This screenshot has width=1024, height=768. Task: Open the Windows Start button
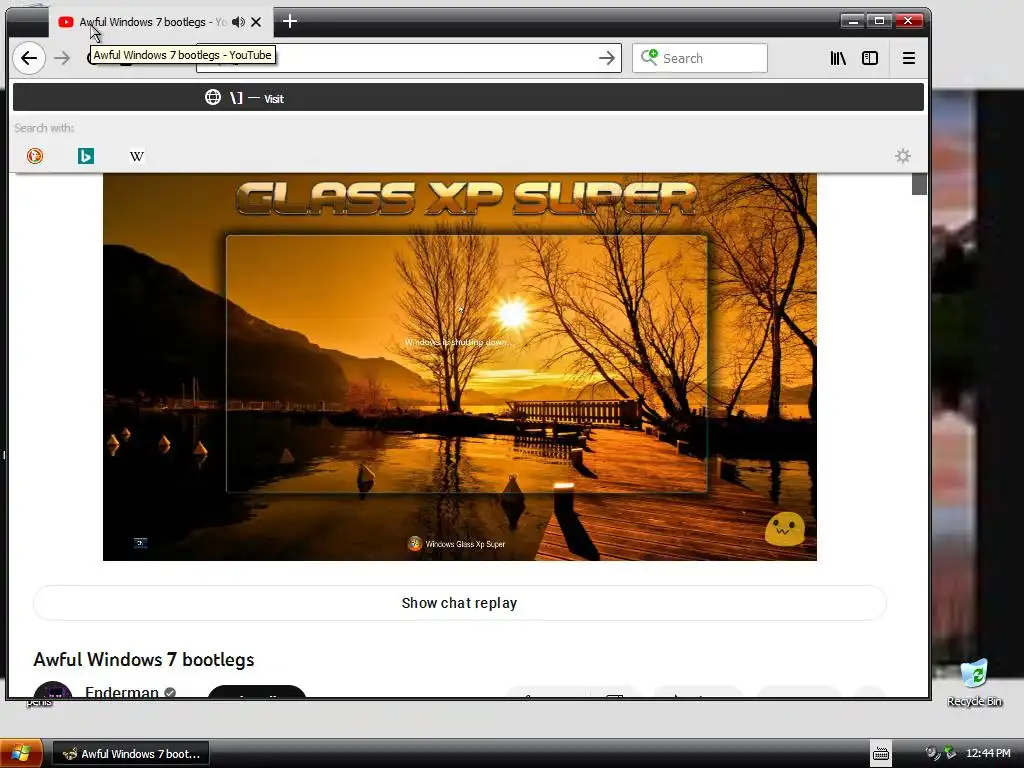(22, 753)
